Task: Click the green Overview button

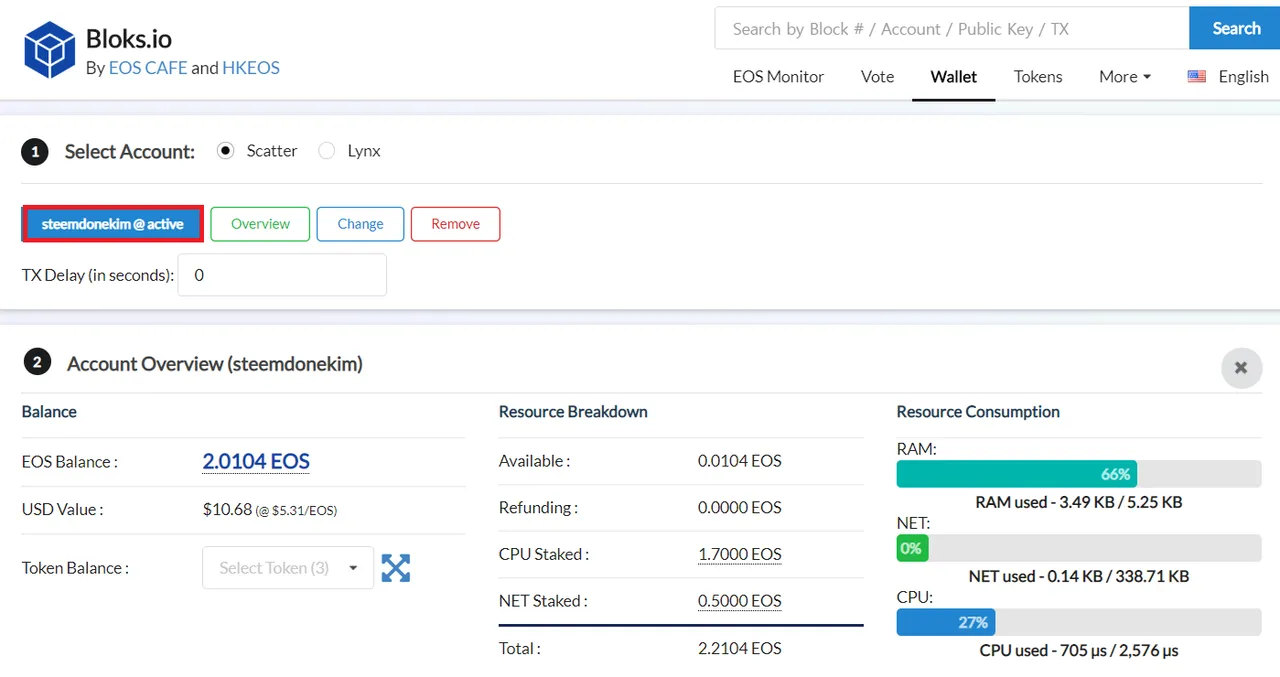Action: pyautogui.click(x=260, y=224)
